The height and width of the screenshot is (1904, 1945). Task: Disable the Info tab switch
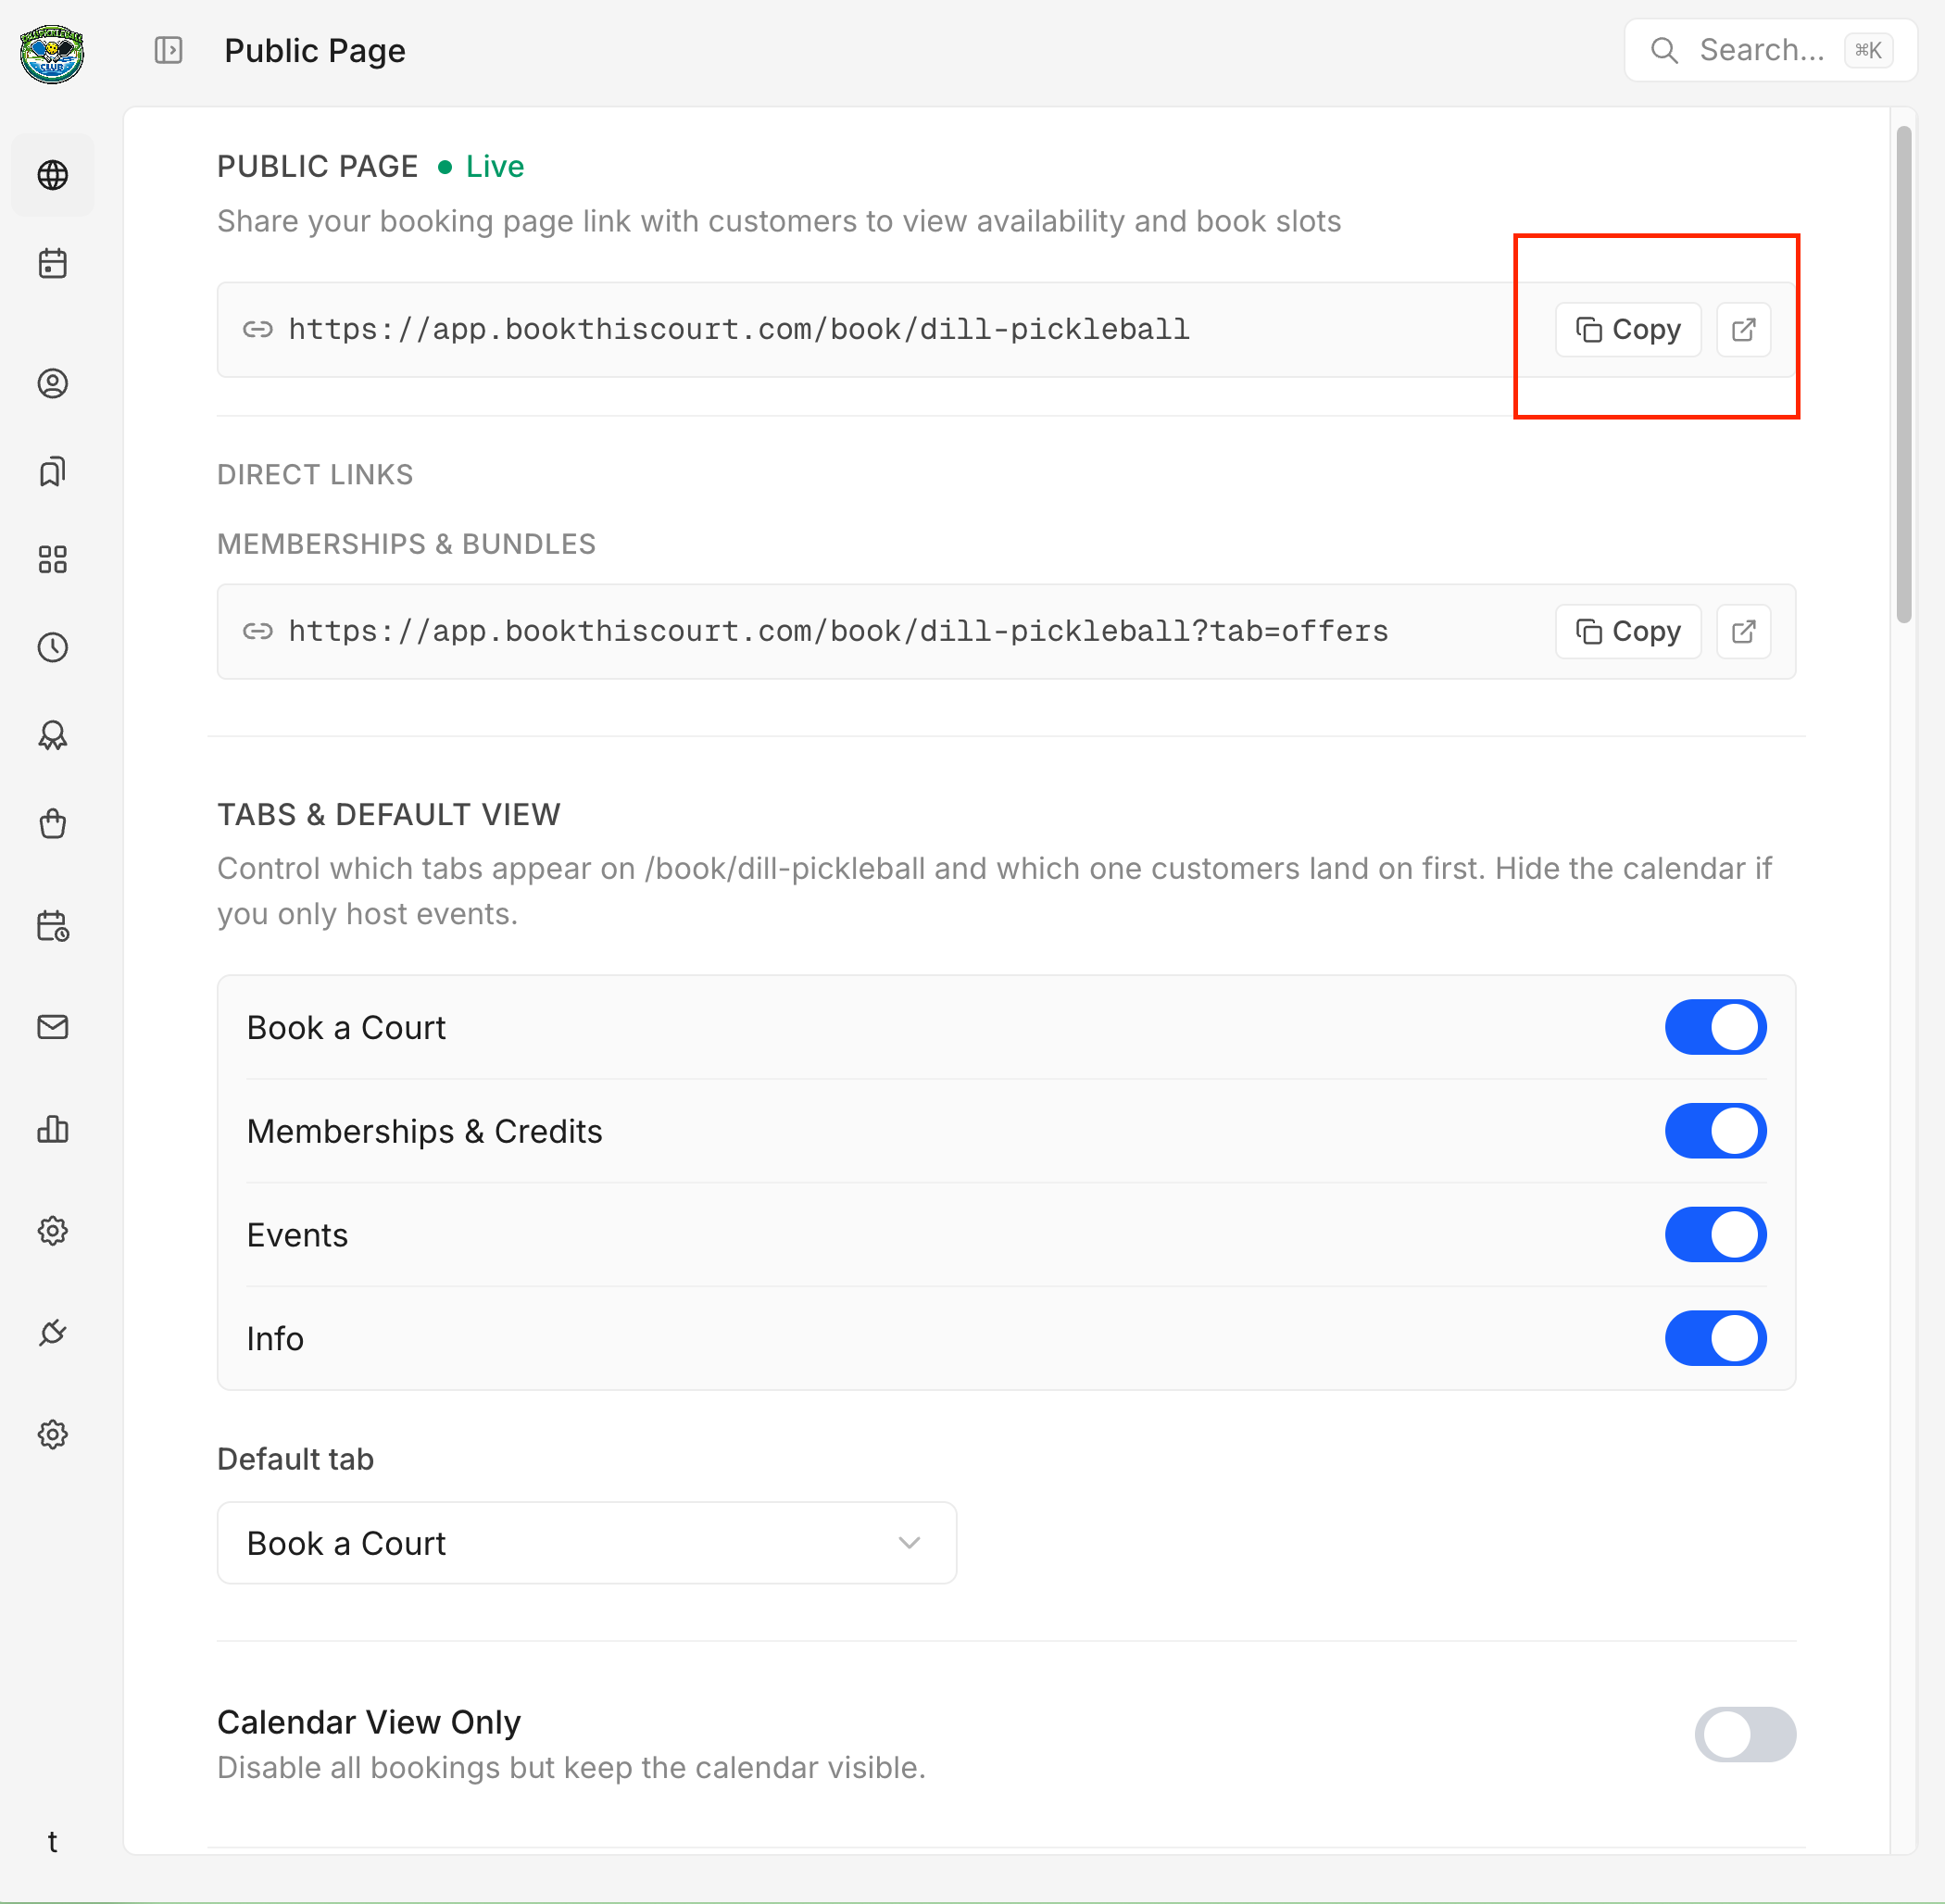click(1715, 1338)
